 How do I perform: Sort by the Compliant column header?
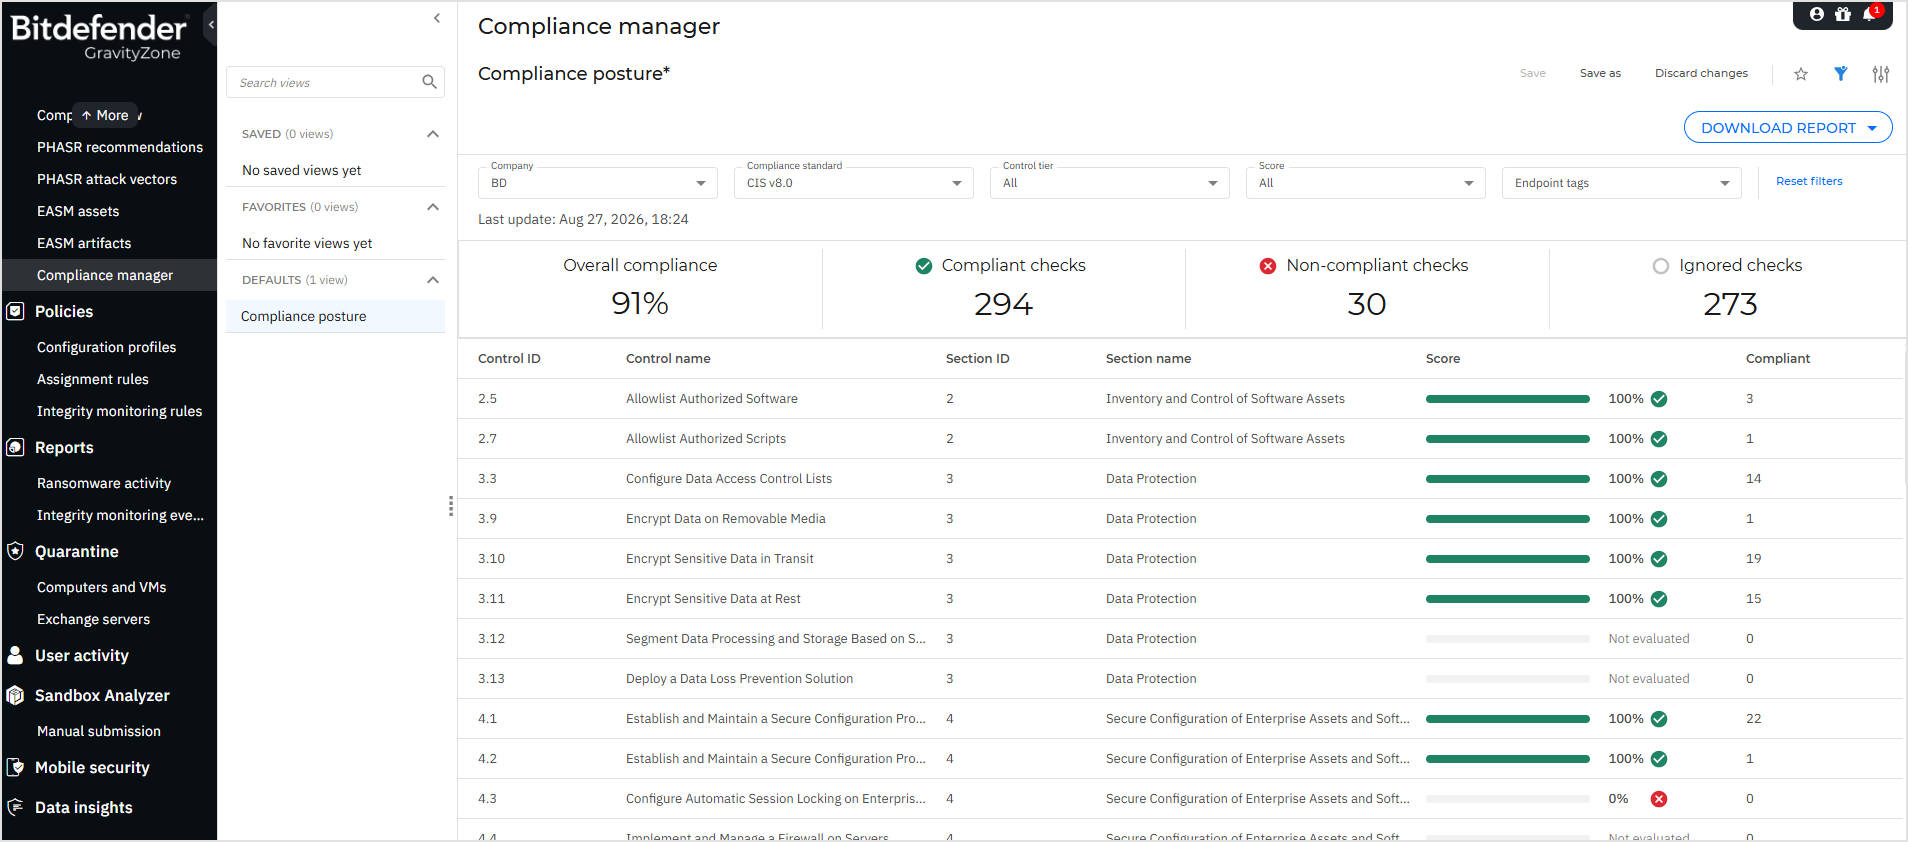tap(1778, 358)
